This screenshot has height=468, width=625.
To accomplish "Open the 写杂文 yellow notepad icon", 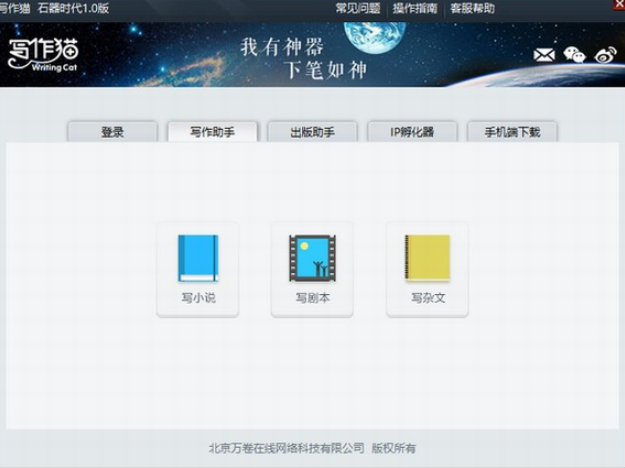I will click(x=427, y=260).
